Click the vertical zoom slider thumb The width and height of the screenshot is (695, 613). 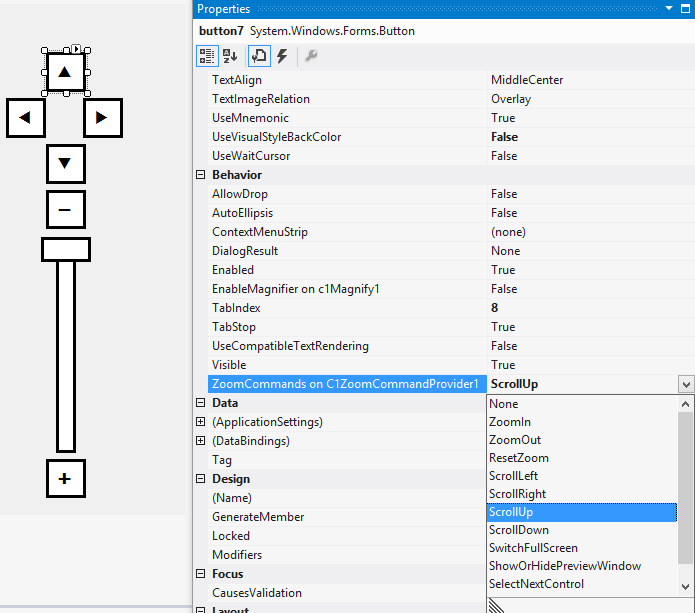click(x=65, y=249)
